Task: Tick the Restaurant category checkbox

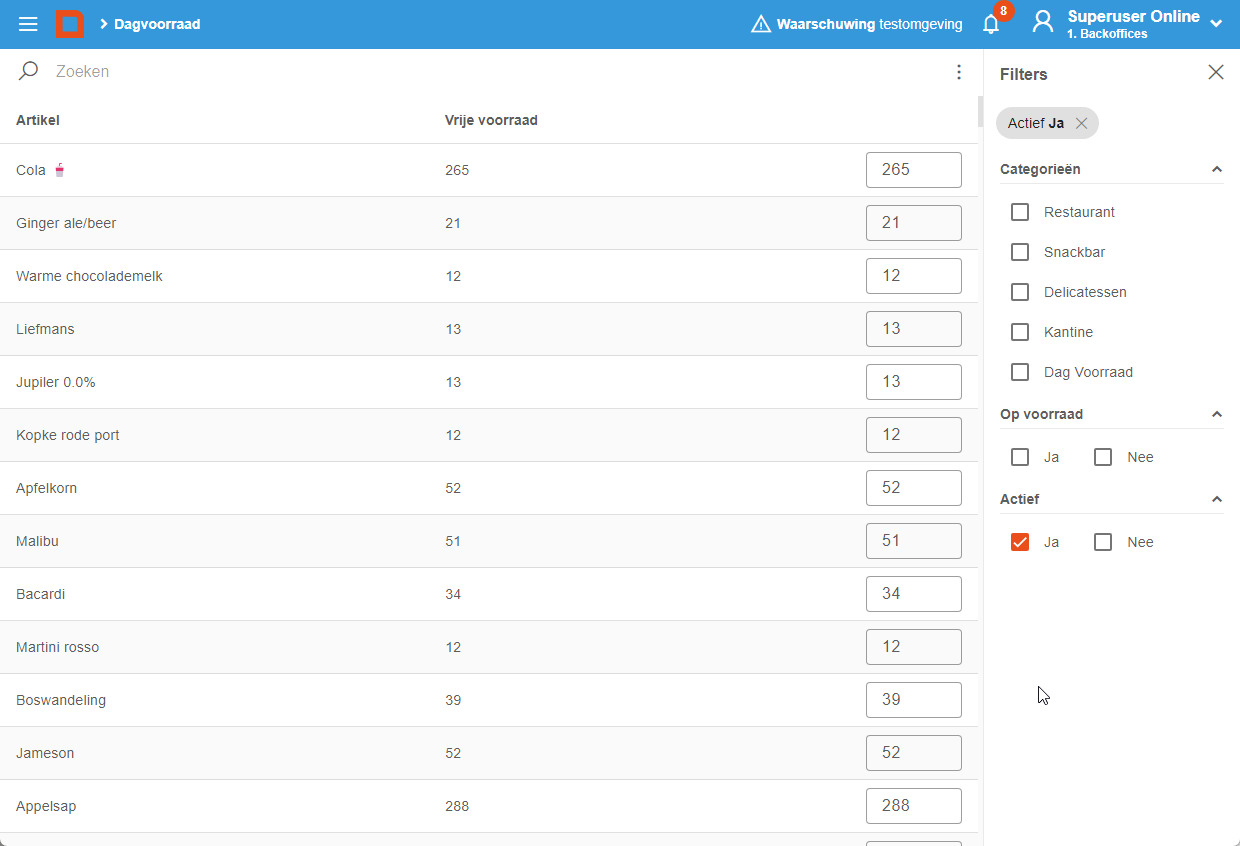Action: 1020,212
